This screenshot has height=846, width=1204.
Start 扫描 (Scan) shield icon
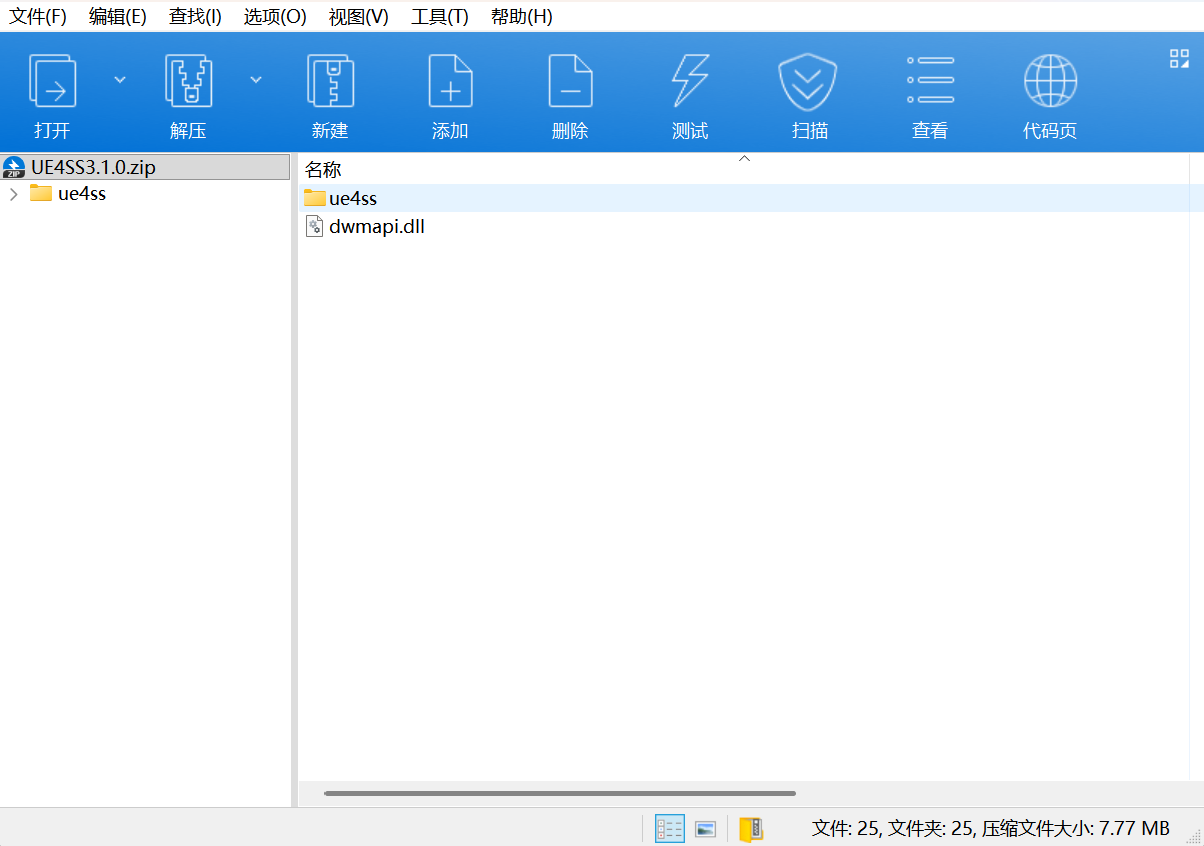tap(808, 82)
